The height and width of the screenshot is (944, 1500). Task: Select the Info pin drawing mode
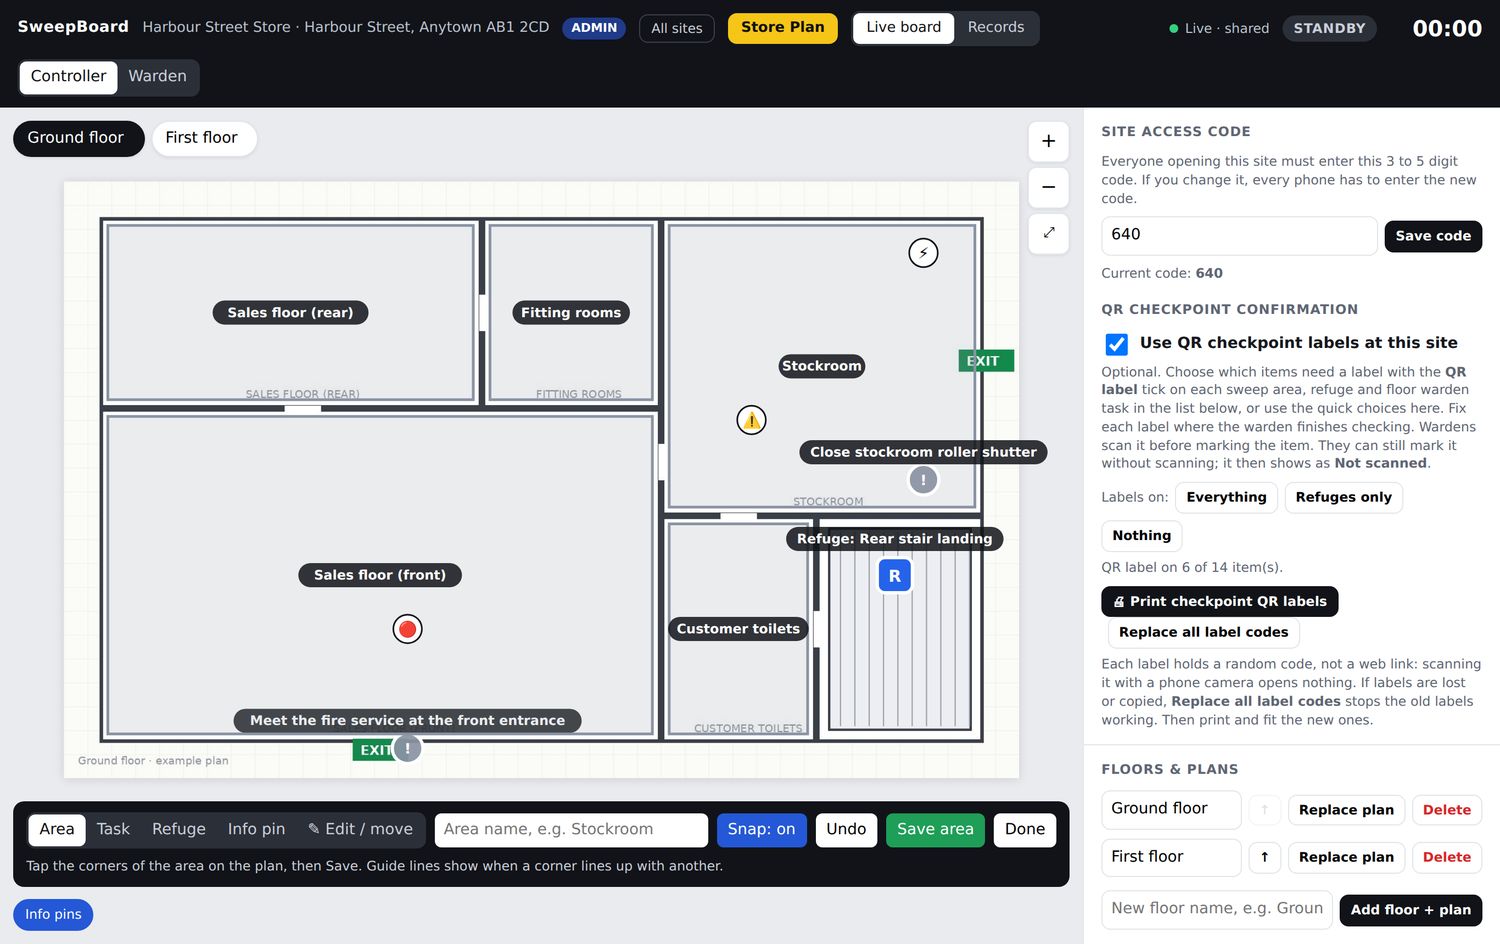click(x=256, y=830)
